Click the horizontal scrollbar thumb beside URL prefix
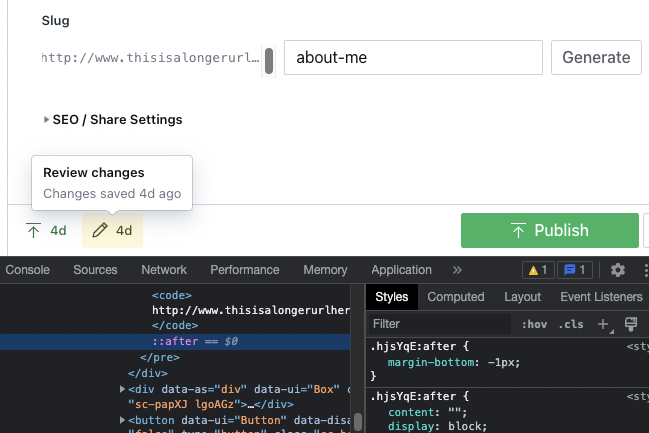 click(269, 61)
